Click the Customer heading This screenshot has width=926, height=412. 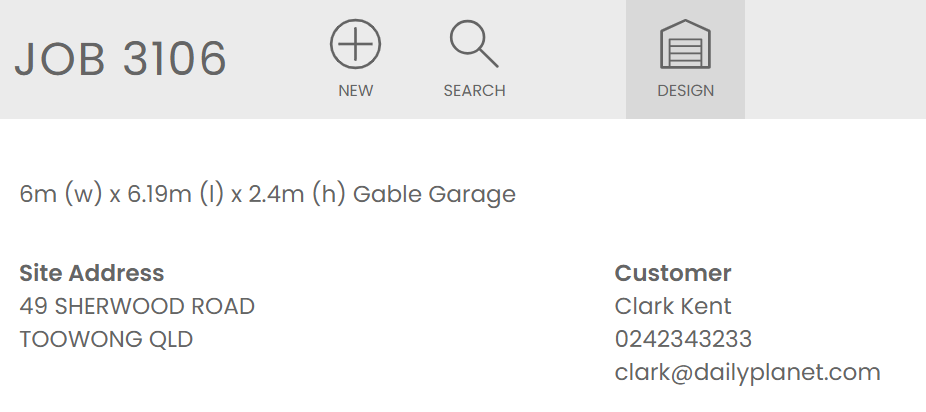[673, 273]
